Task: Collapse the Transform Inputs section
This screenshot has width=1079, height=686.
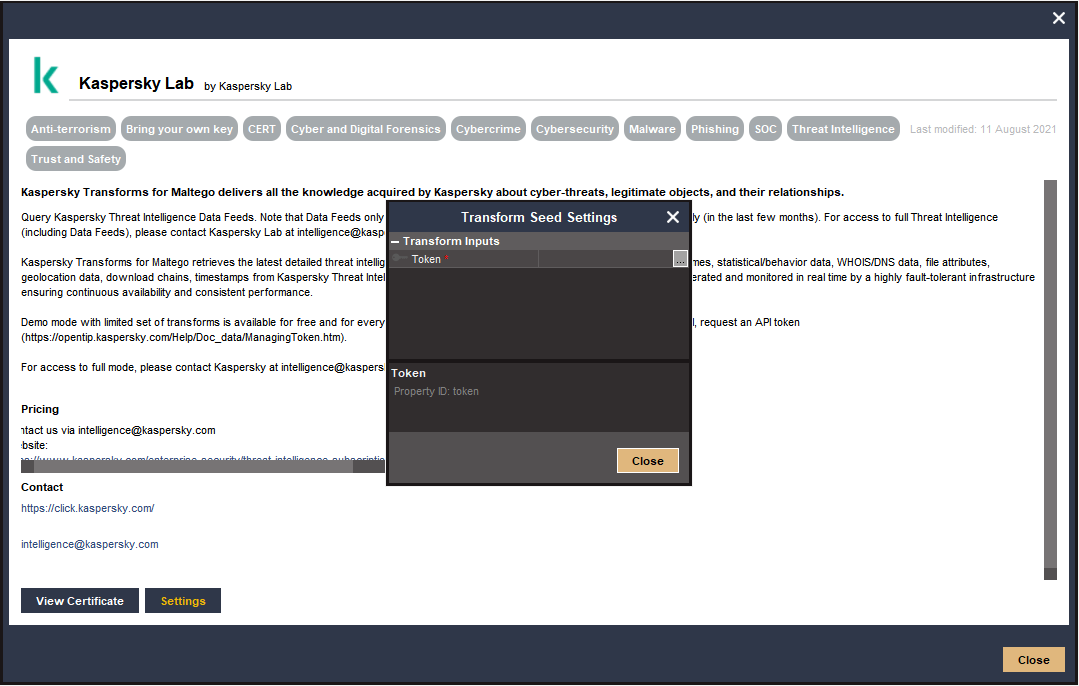Action: pos(395,242)
